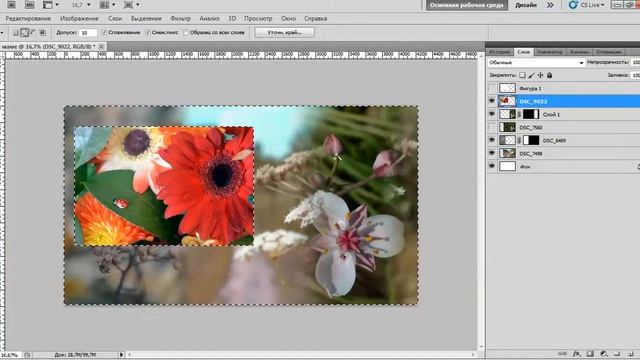Viewport: 640px width, 360px height.
Task: Click the fx layer style icon
Action: (576, 354)
